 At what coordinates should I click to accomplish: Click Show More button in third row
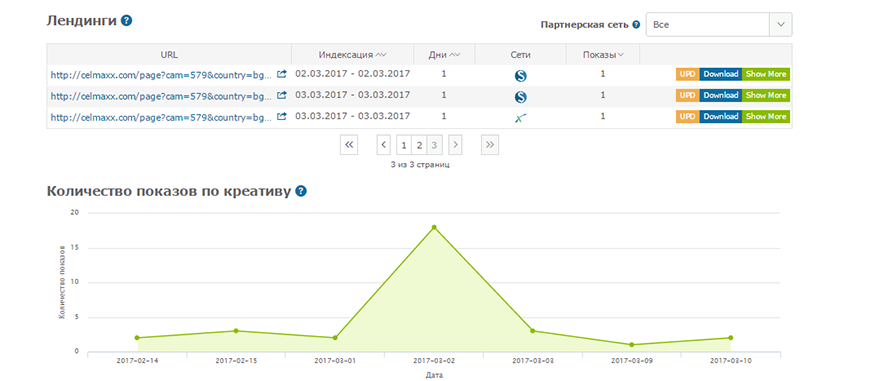point(766,116)
